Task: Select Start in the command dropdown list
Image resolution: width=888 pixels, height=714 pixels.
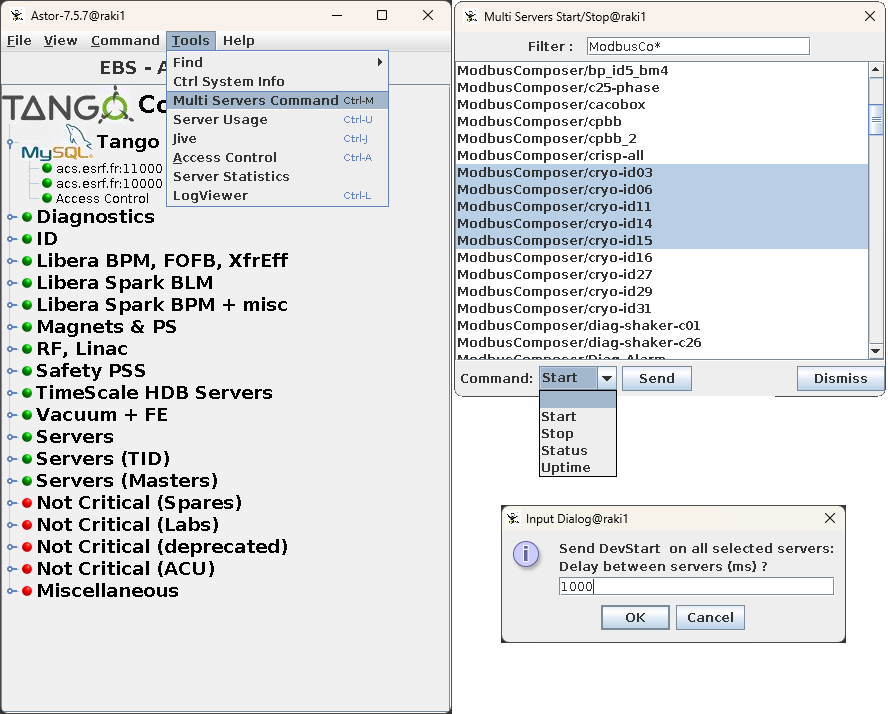Action: tap(578, 417)
